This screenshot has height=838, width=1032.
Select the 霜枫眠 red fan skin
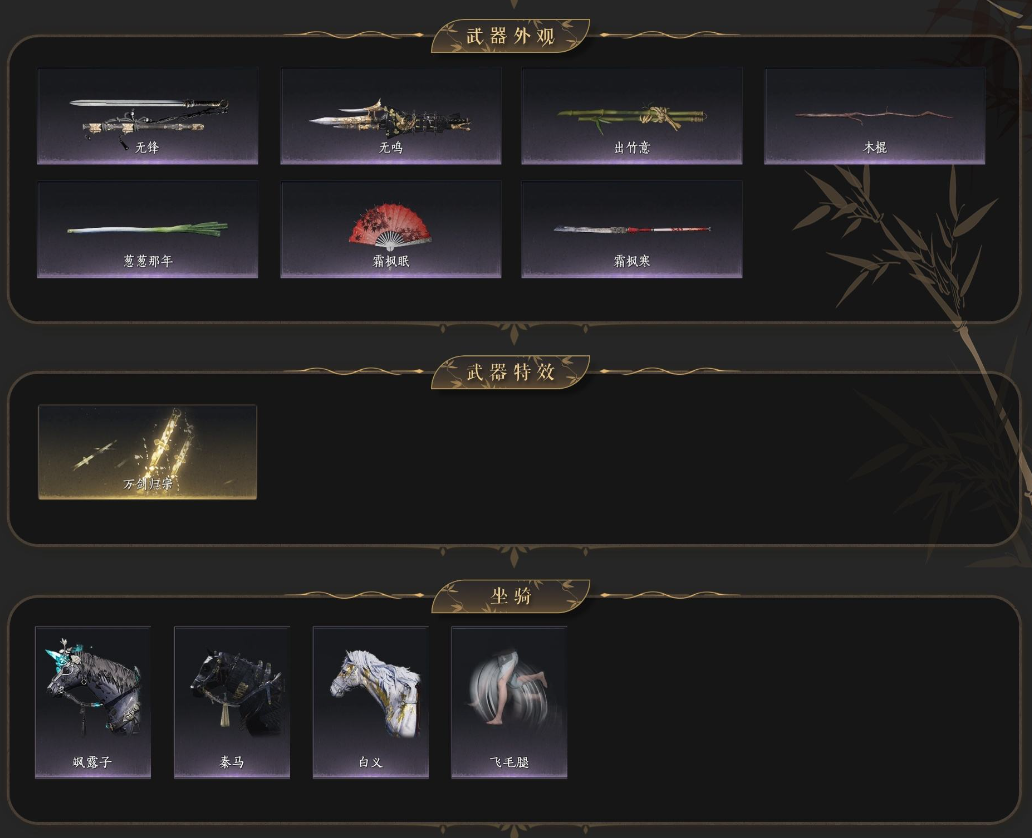point(391,230)
